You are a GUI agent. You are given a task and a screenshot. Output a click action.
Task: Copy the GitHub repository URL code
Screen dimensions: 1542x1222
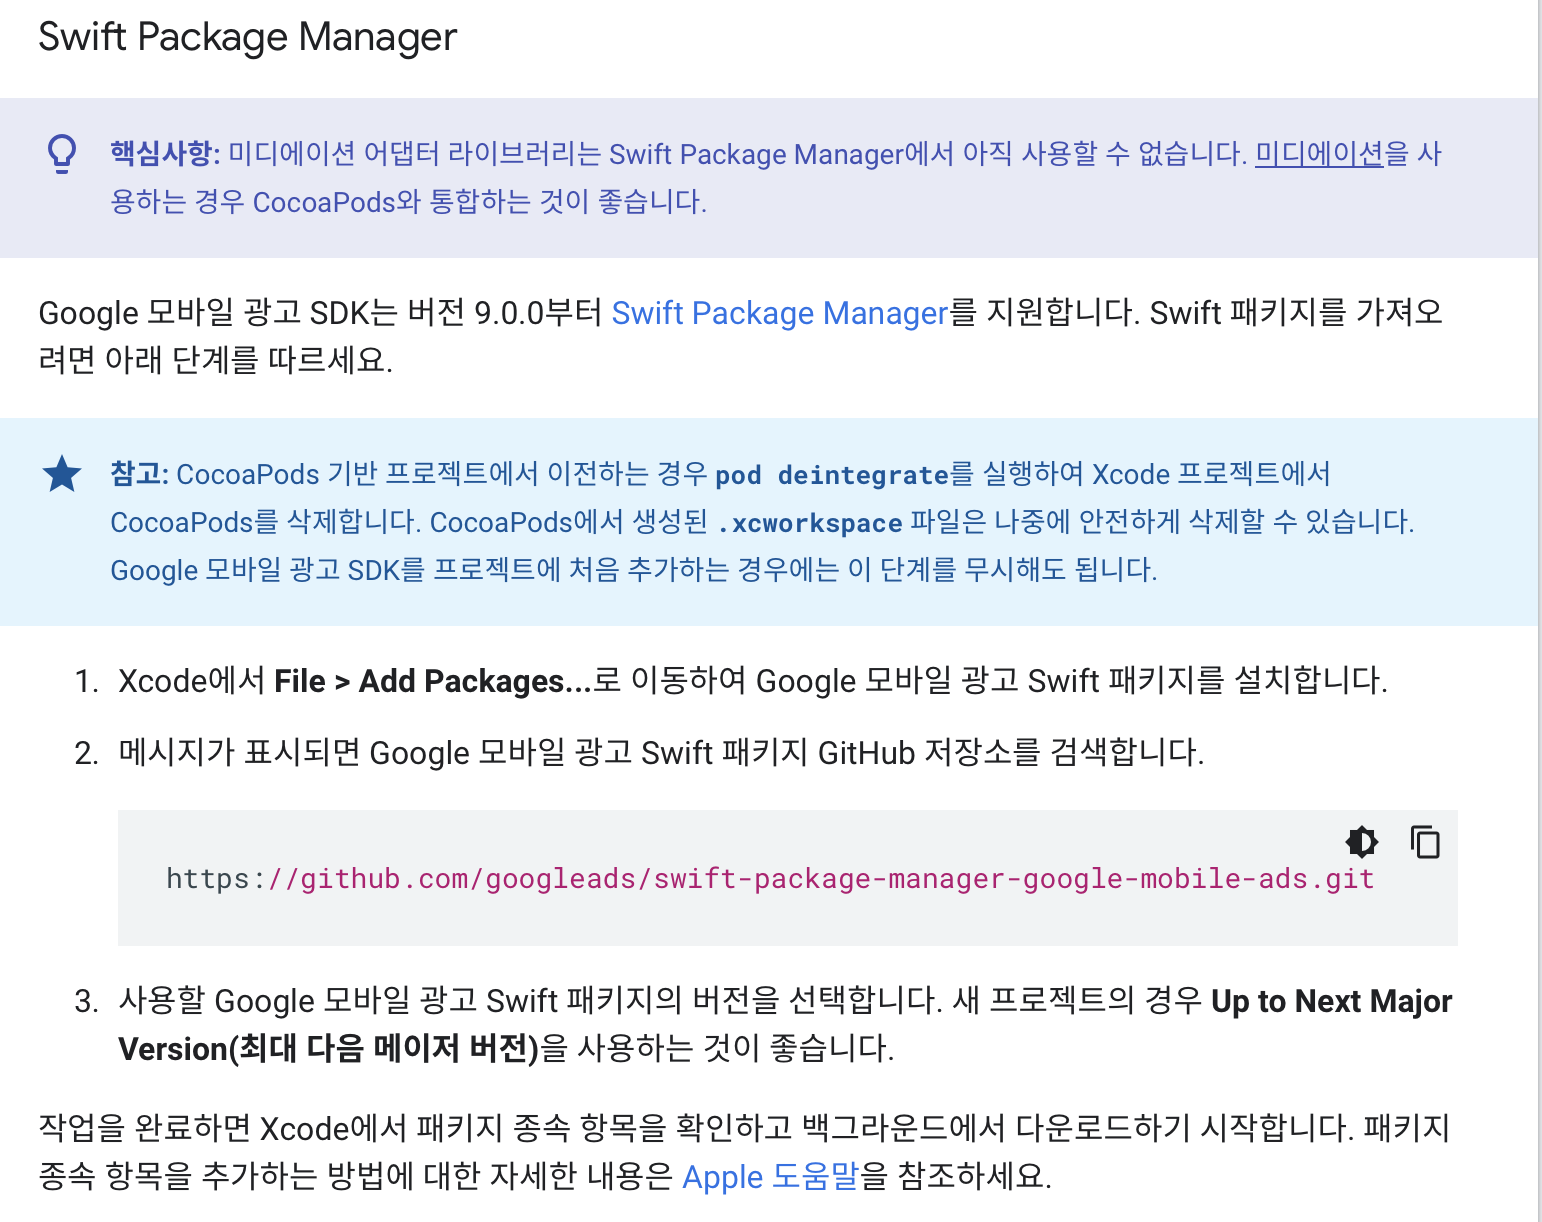point(1425,842)
